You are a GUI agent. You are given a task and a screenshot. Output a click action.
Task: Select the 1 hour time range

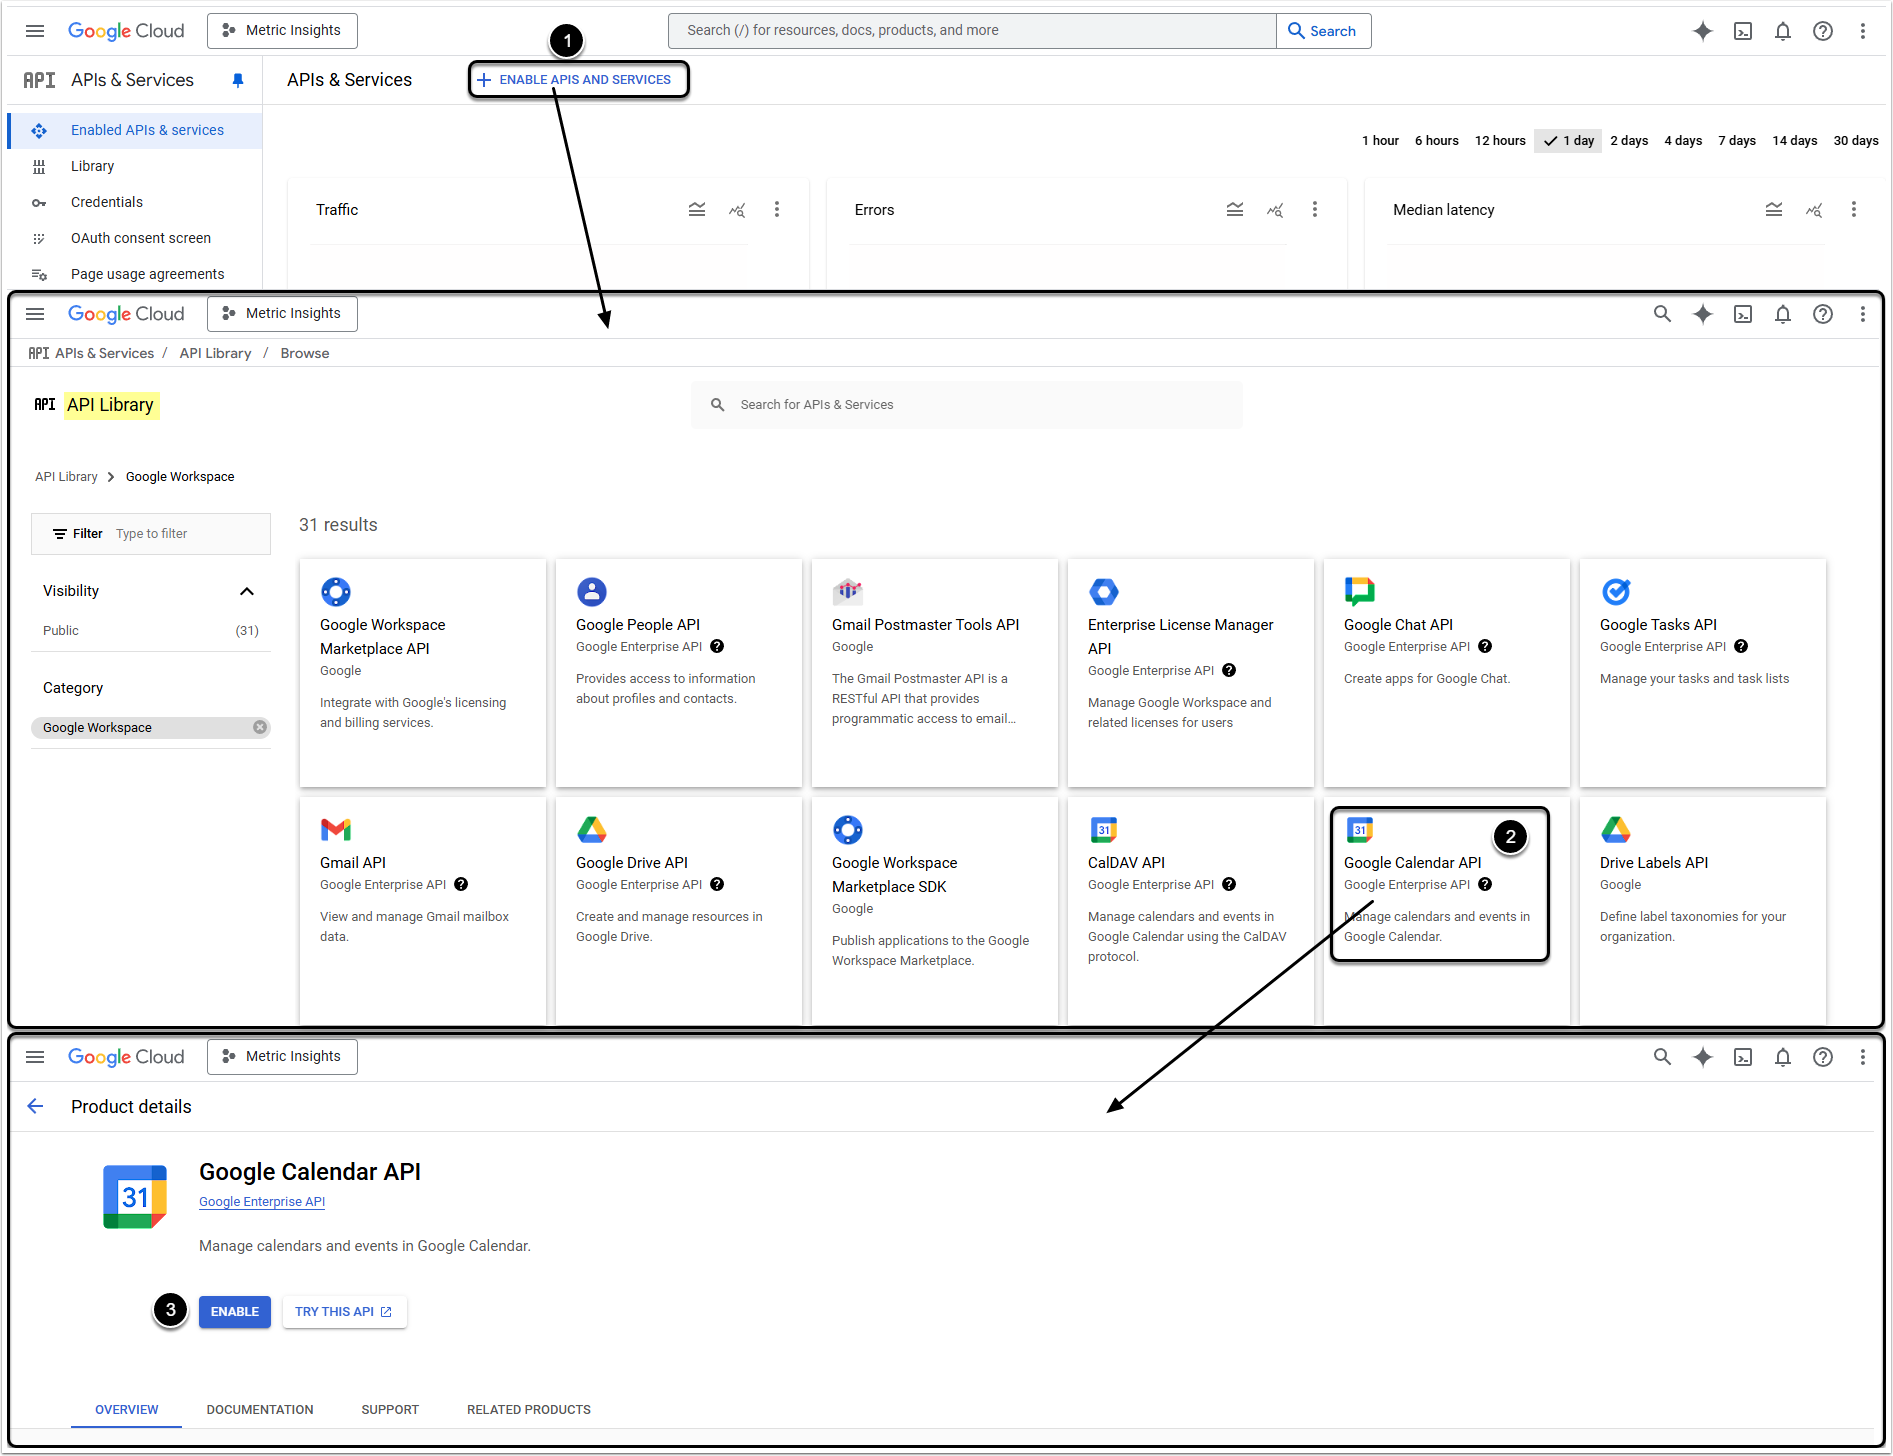1380,141
